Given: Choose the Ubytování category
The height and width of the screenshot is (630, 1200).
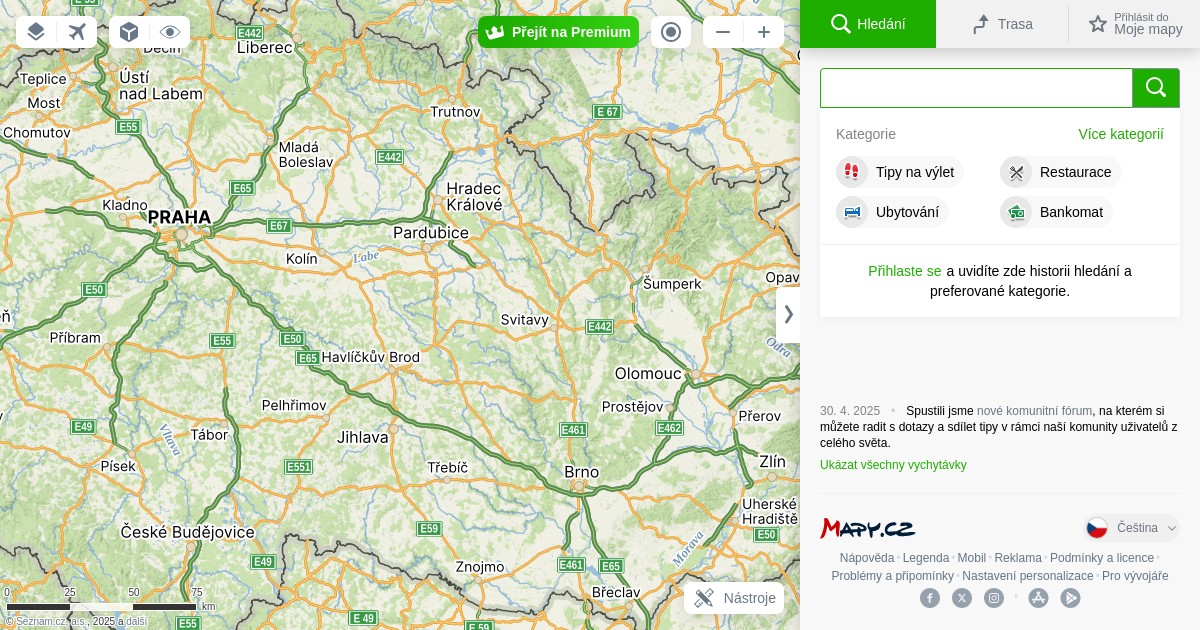Looking at the screenshot, I should tap(892, 212).
